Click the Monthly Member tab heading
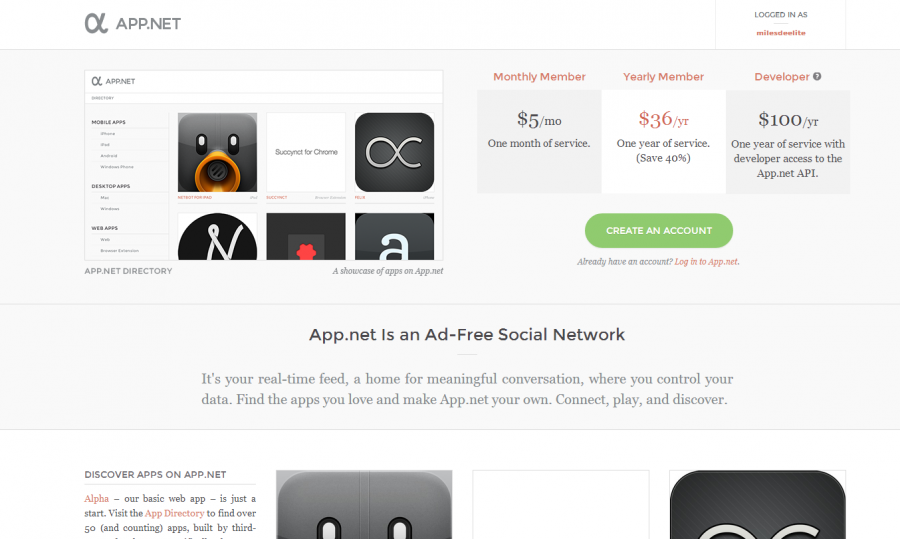The image size is (900, 539). [539, 77]
